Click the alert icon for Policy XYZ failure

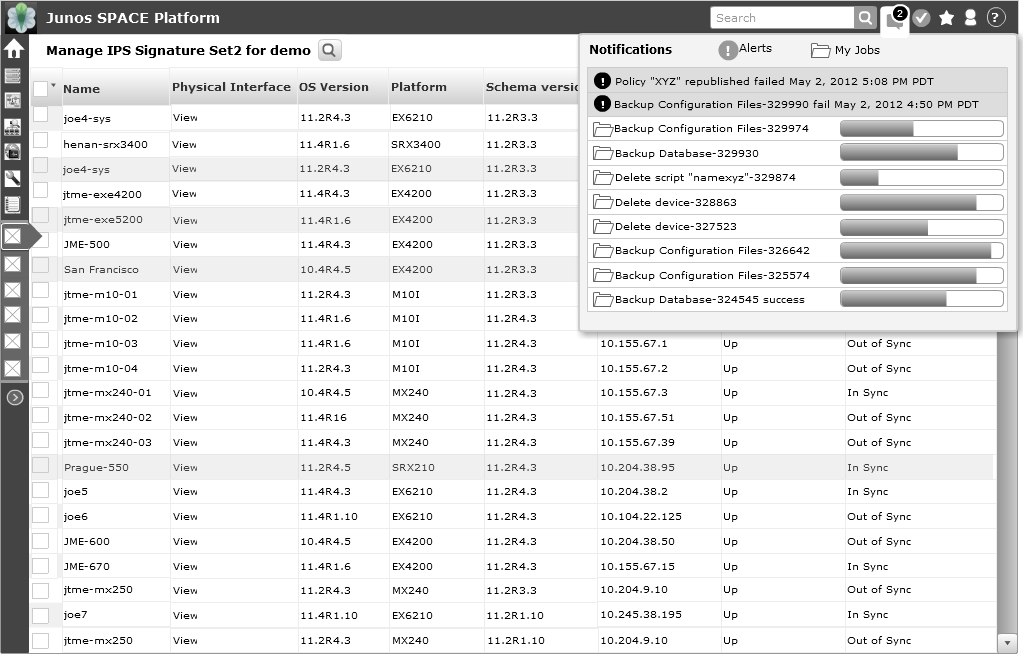coord(602,81)
